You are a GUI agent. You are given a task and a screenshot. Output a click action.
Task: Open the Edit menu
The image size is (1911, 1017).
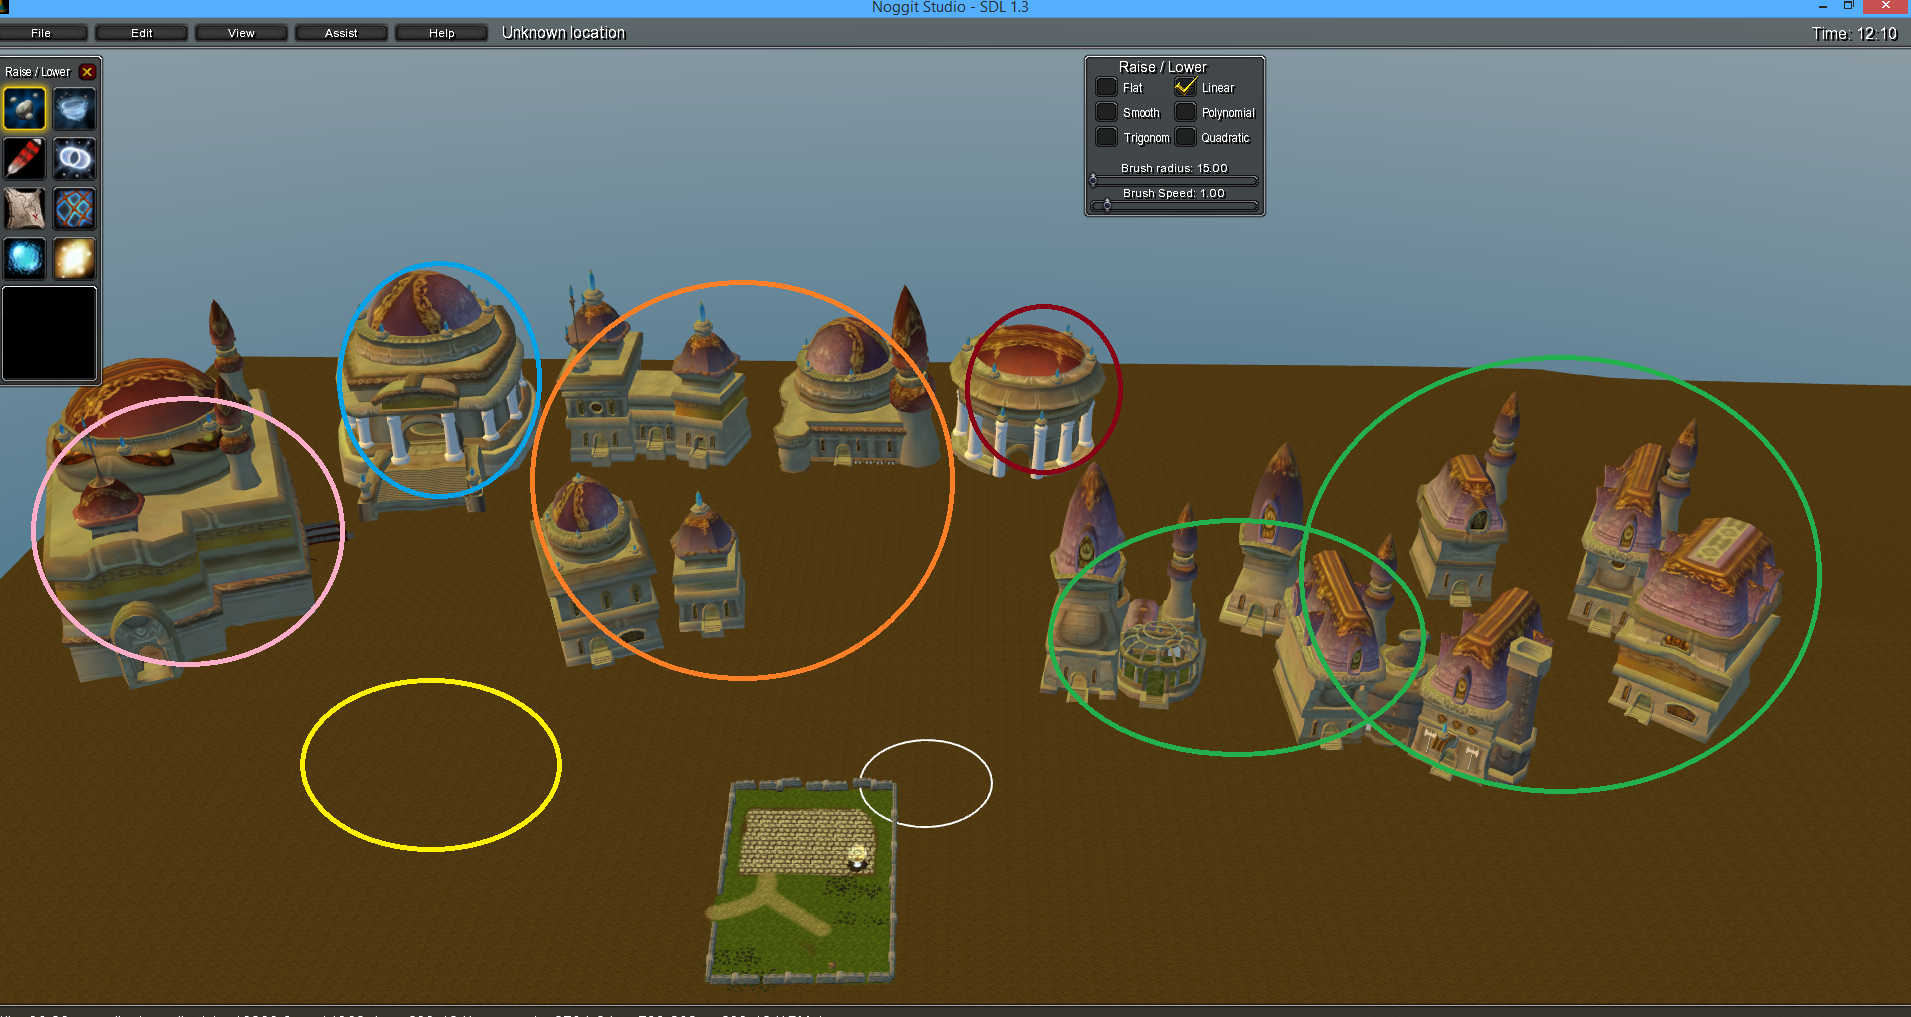click(141, 33)
